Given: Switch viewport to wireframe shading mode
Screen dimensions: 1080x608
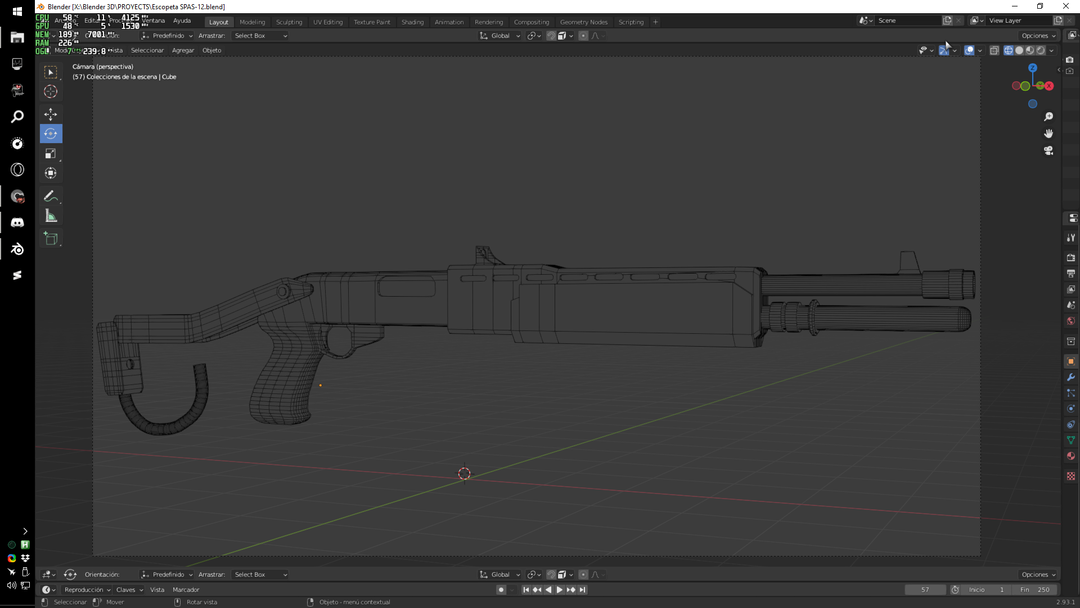Looking at the screenshot, I should (x=1009, y=50).
